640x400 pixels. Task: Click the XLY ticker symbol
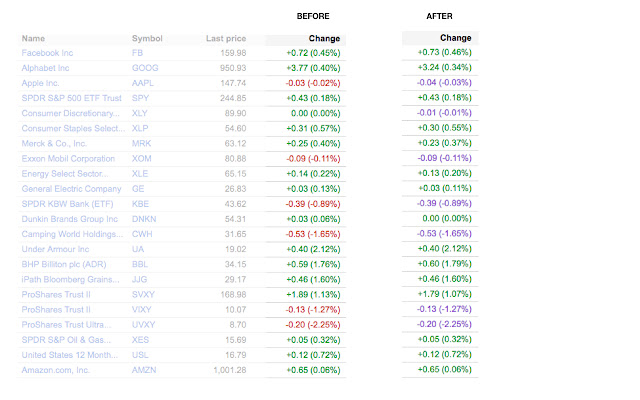click(140, 113)
